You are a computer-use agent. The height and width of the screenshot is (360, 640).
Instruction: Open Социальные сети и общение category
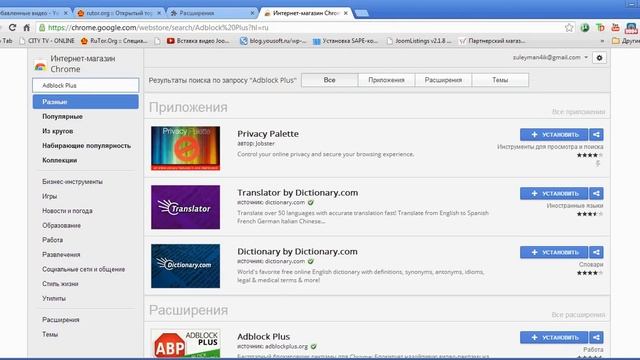[84, 269]
